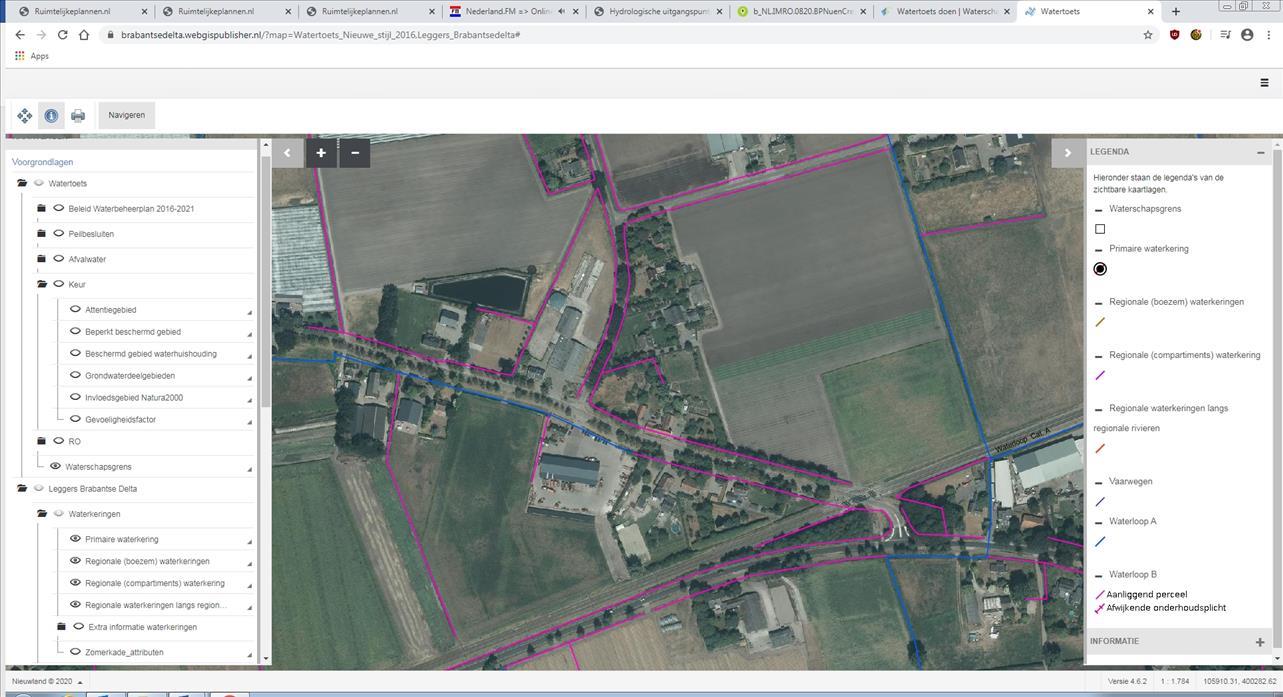Image resolution: width=1283 pixels, height=697 pixels.
Task: Collapse the Keur folder
Action: [x=42, y=284]
